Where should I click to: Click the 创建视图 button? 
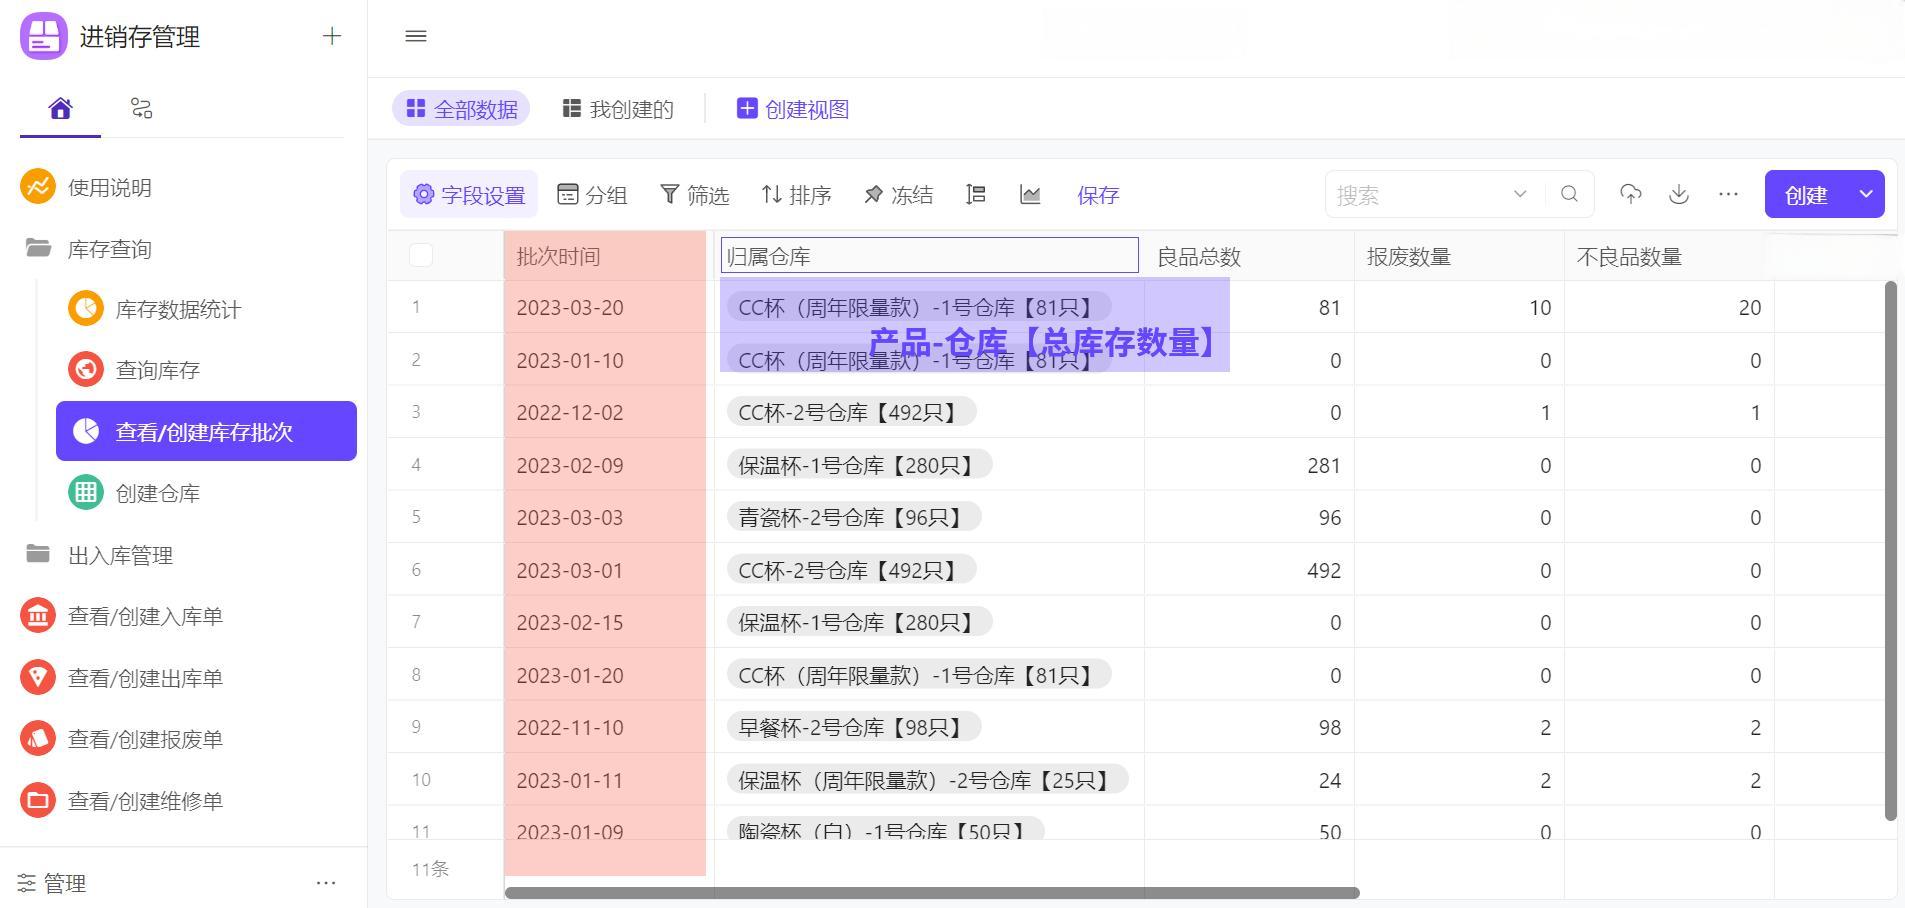(x=793, y=109)
